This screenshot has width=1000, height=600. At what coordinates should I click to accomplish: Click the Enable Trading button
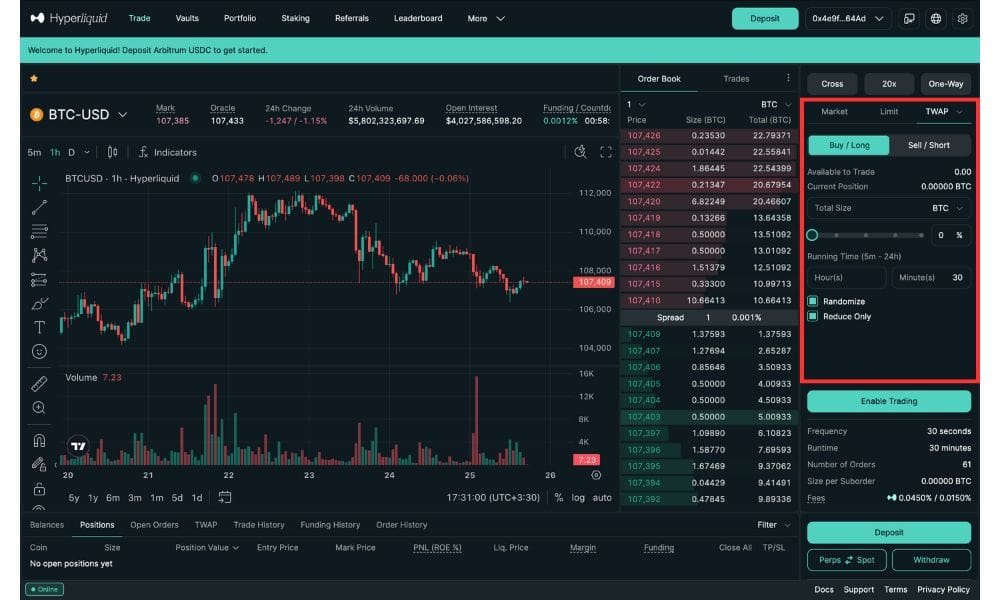pyautogui.click(x=889, y=401)
